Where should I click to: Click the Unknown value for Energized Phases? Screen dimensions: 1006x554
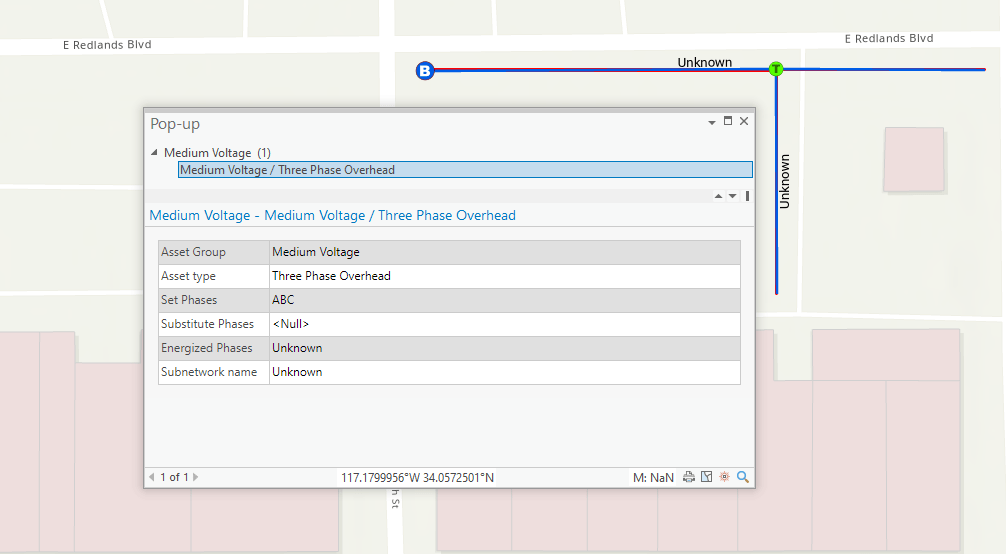504,348
